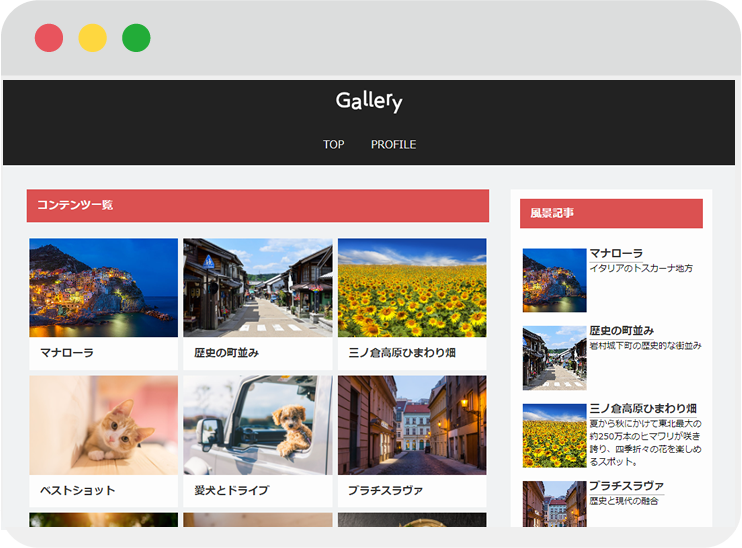Open the Bratislava street thumbnail in grid
The height and width of the screenshot is (548, 742).
click(411, 424)
